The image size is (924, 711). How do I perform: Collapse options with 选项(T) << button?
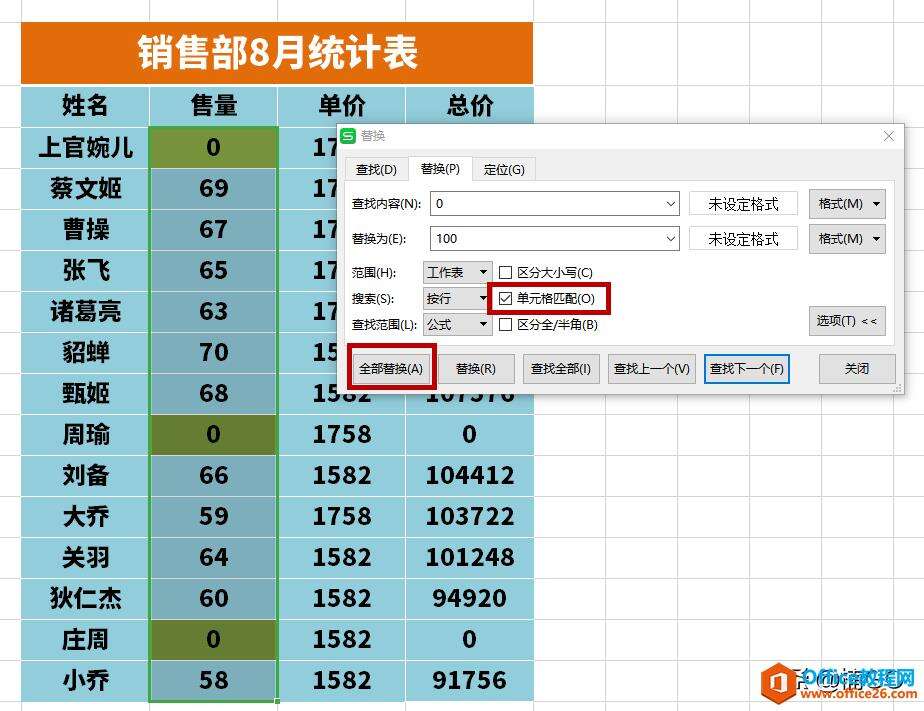pyautogui.click(x=847, y=321)
